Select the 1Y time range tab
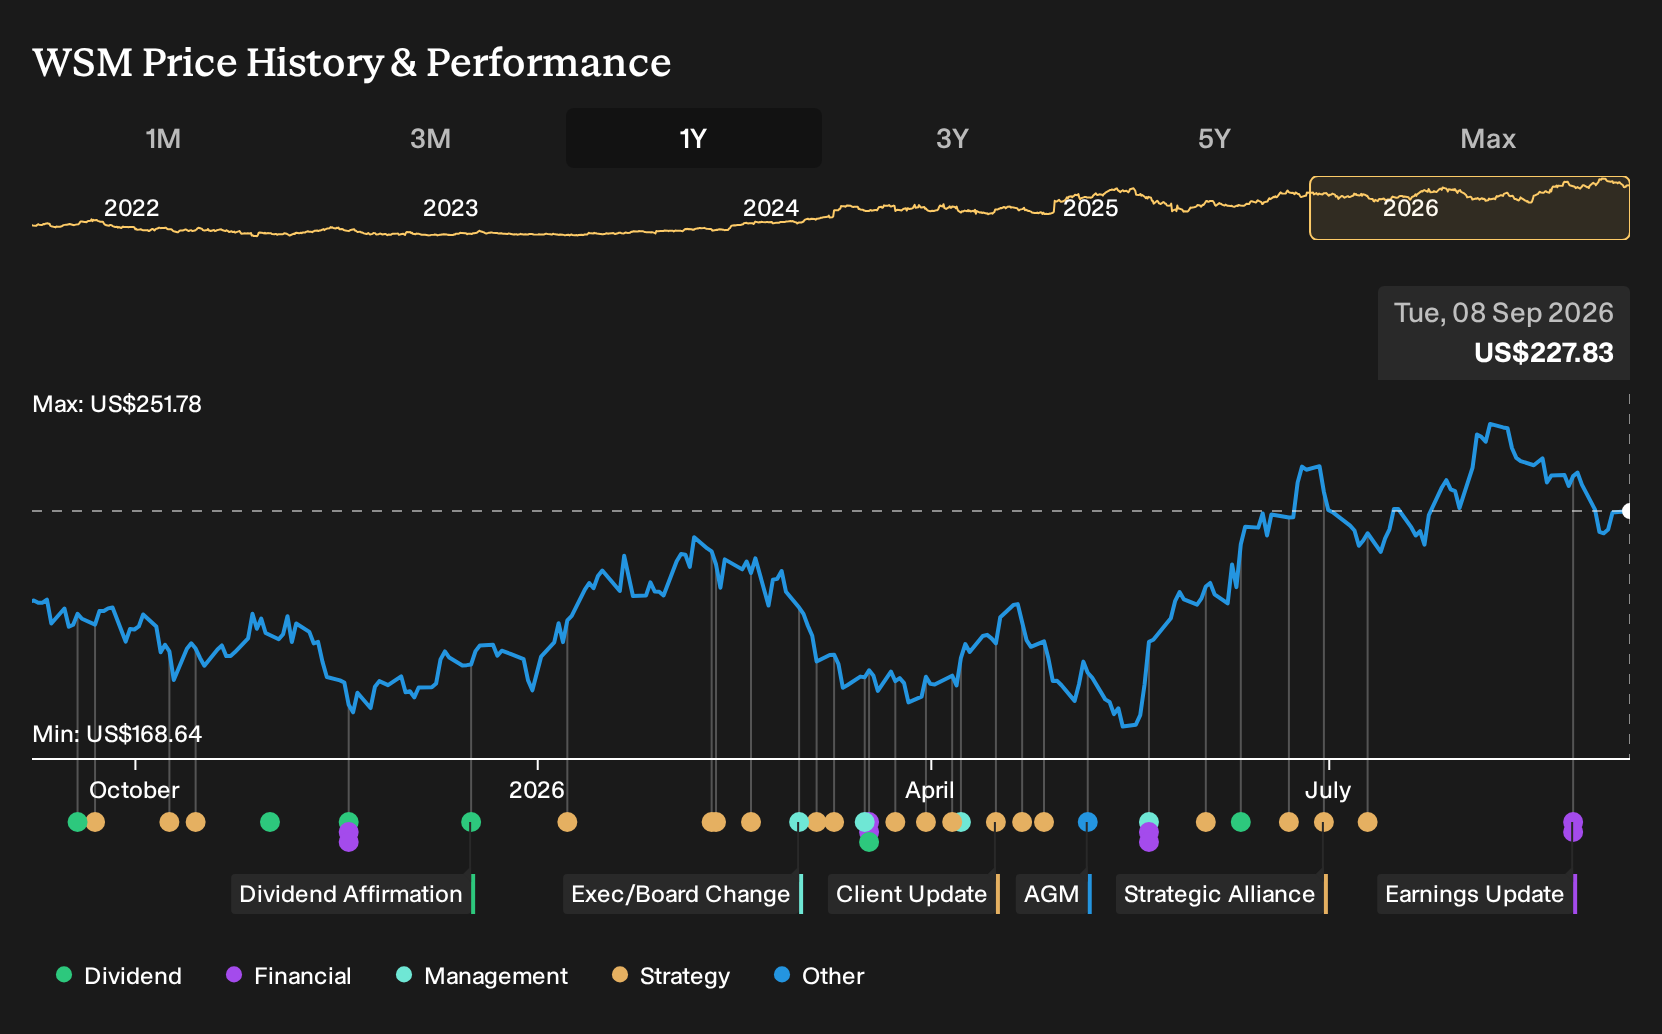The width and height of the screenshot is (1662, 1034). click(x=694, y=138)
